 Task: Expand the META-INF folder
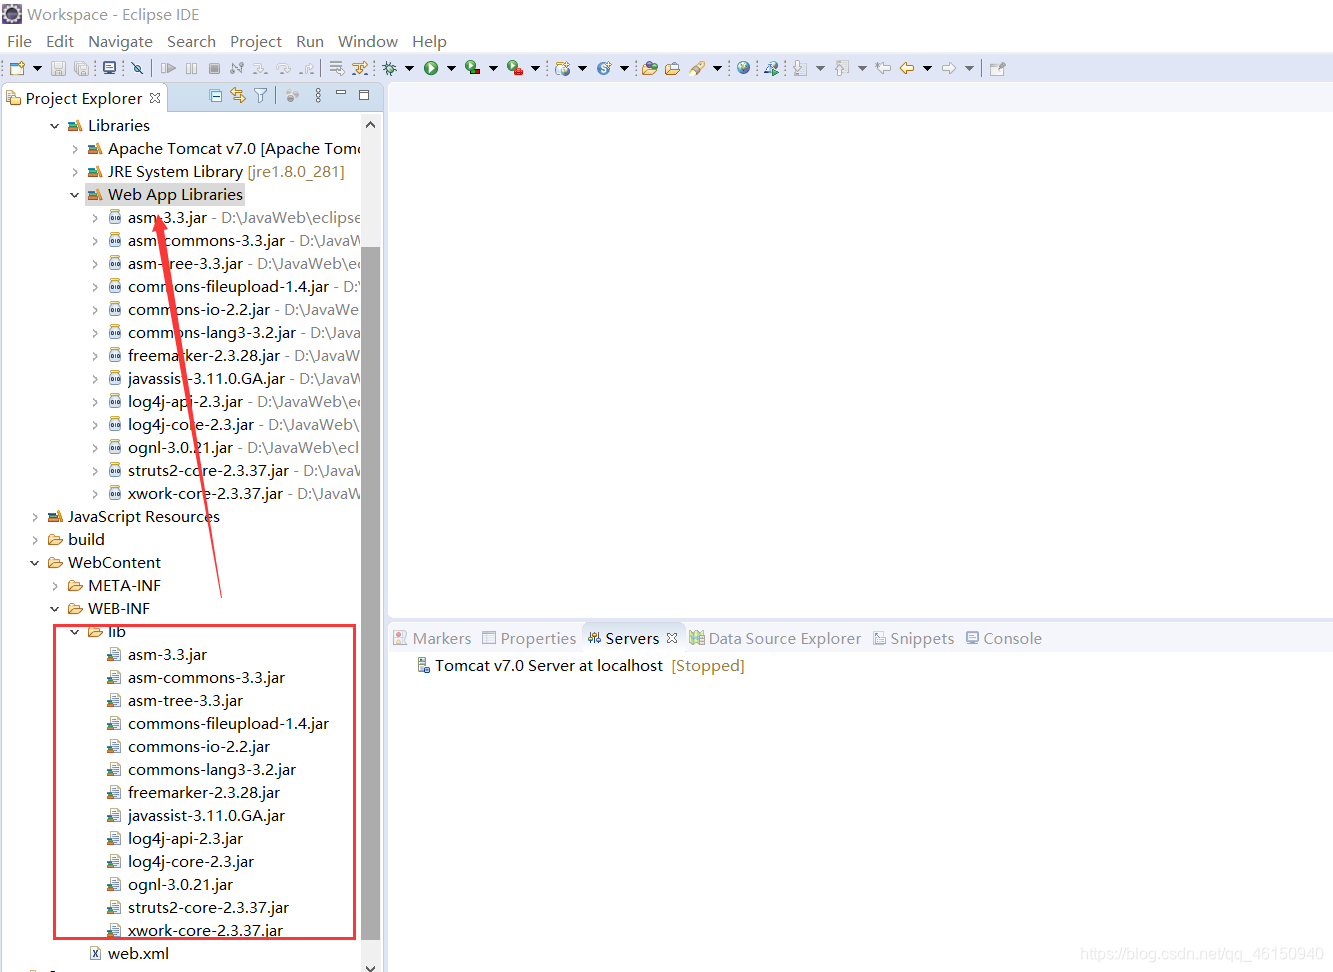tap(55, 586)
